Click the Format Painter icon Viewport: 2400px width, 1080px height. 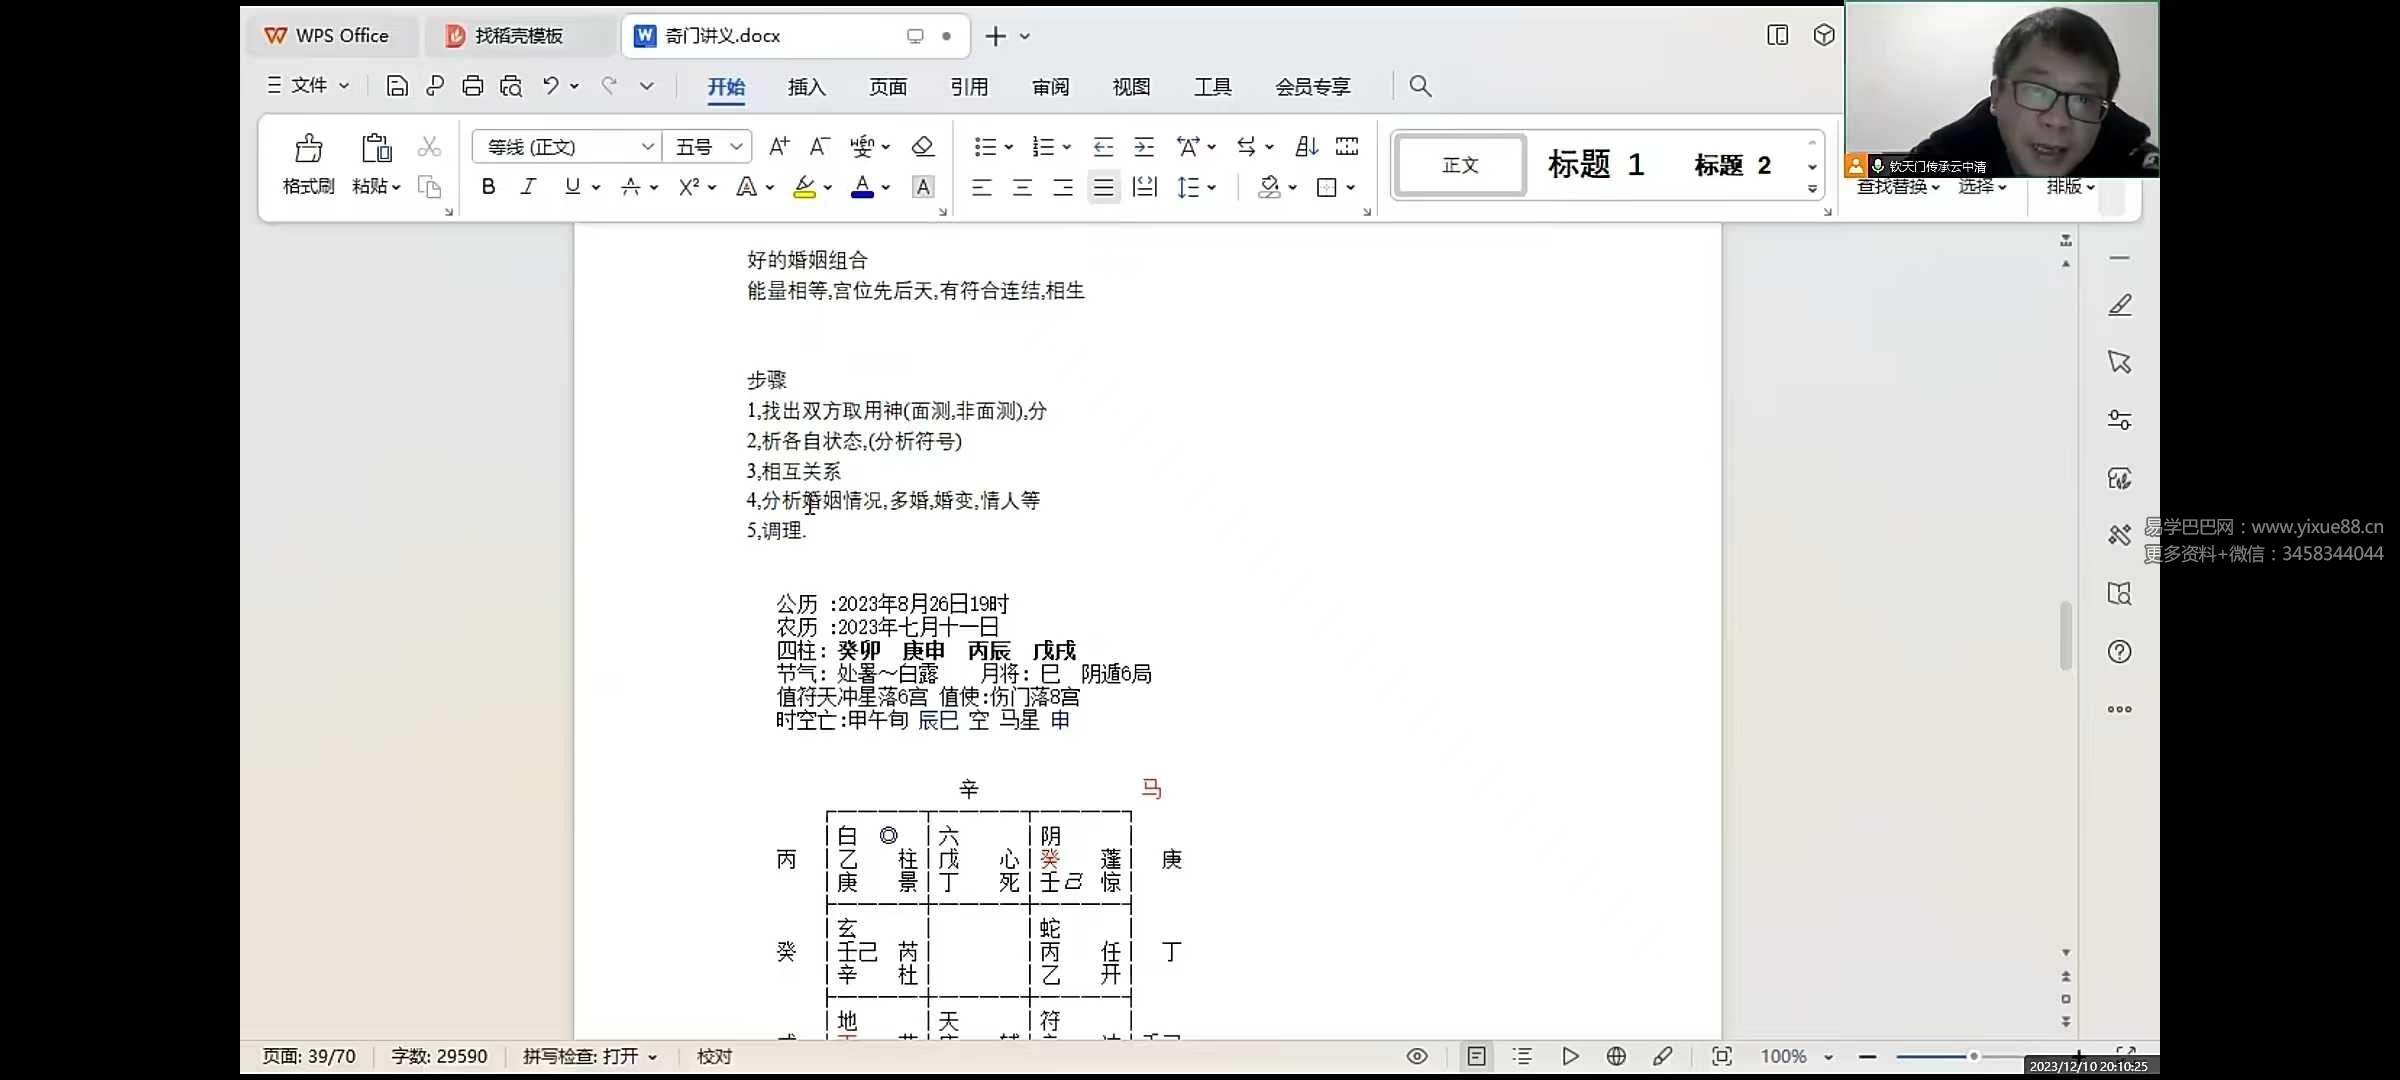click(308, 150)
